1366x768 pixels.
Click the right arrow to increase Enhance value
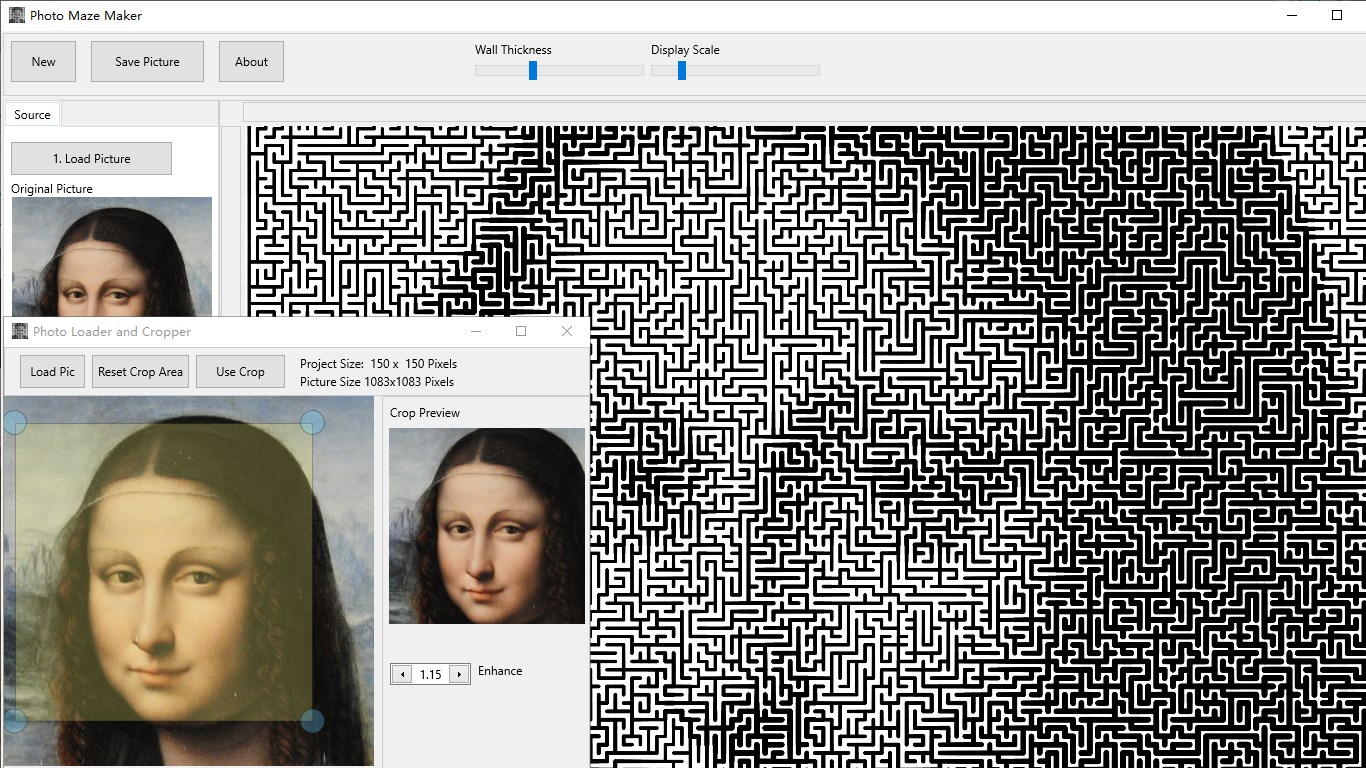459,674
